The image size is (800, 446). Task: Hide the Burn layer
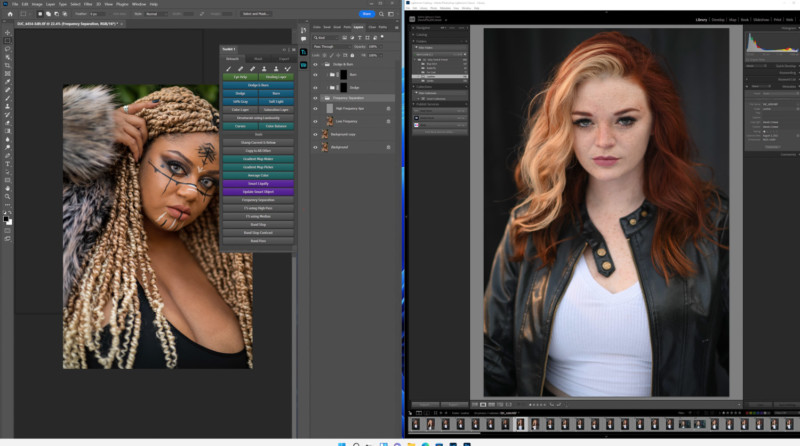[315, 75]
